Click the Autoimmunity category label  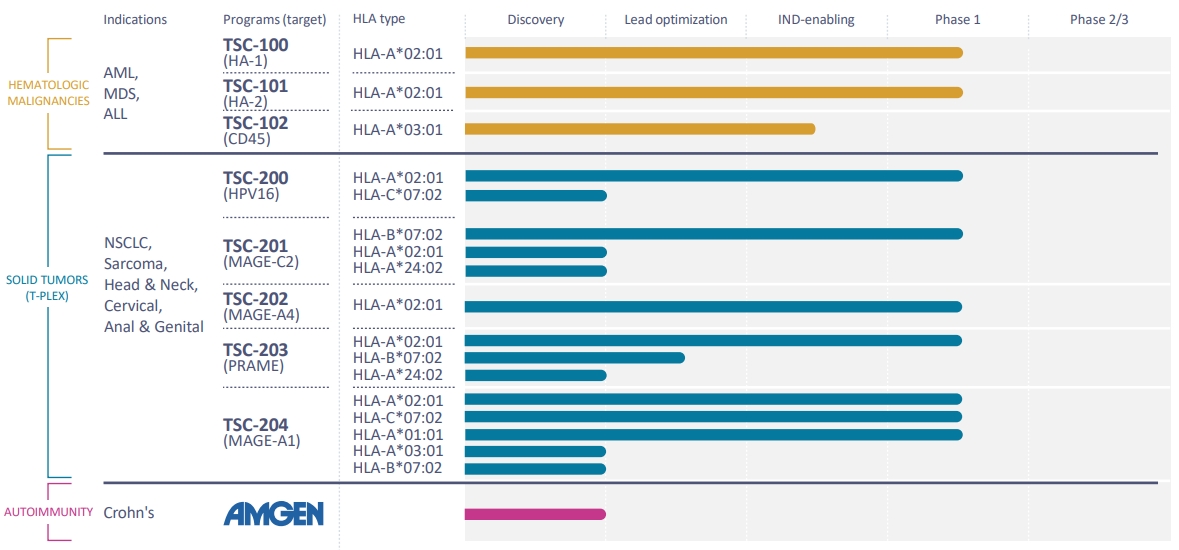coord(46,512)
